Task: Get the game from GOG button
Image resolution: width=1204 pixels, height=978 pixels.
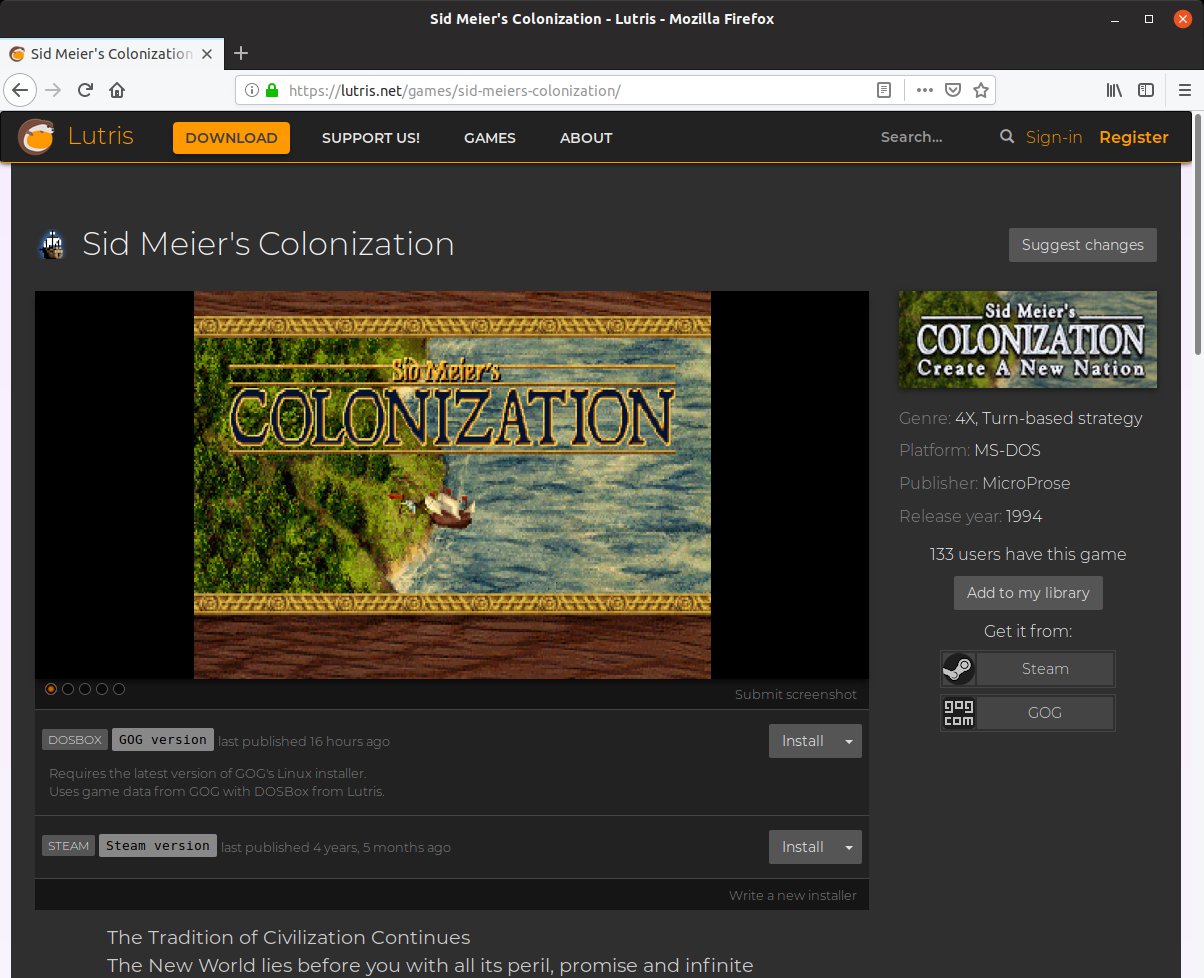Action: [1045, 713]
